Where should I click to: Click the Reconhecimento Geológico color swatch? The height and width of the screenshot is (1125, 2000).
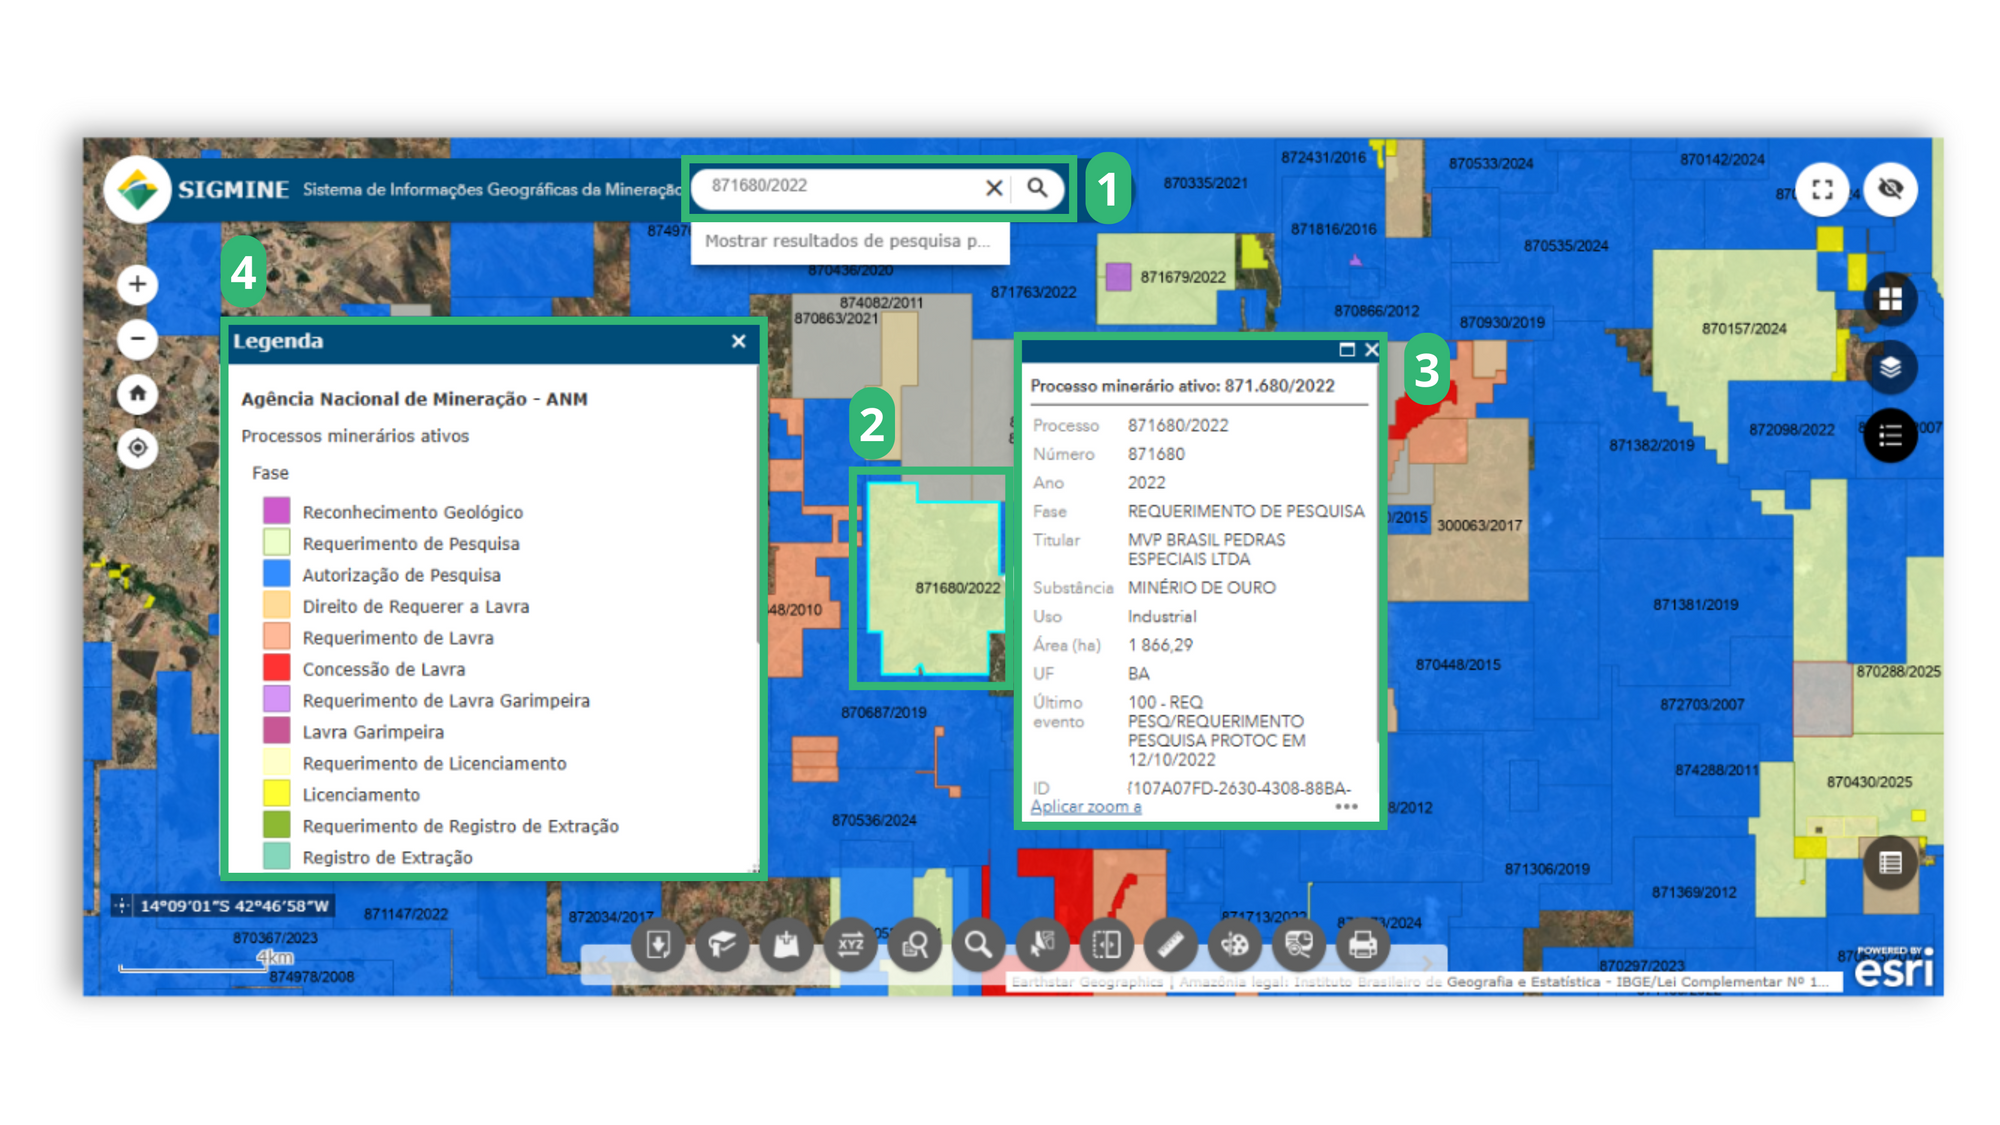click(x=276, y=511)
